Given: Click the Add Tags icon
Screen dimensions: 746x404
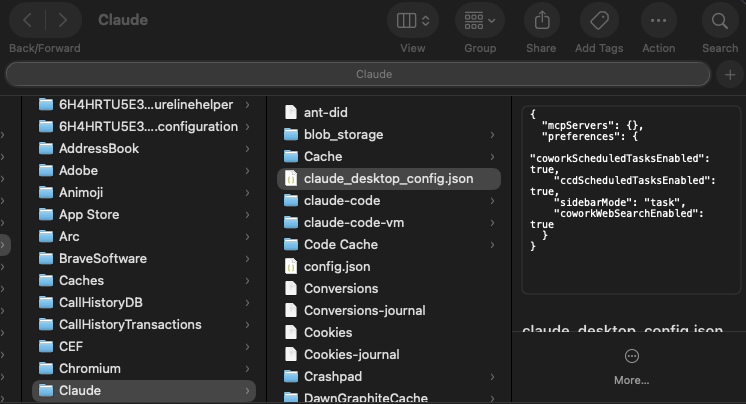Looking at the screenshot, I should pyautogui.click(x=599, y=20).
